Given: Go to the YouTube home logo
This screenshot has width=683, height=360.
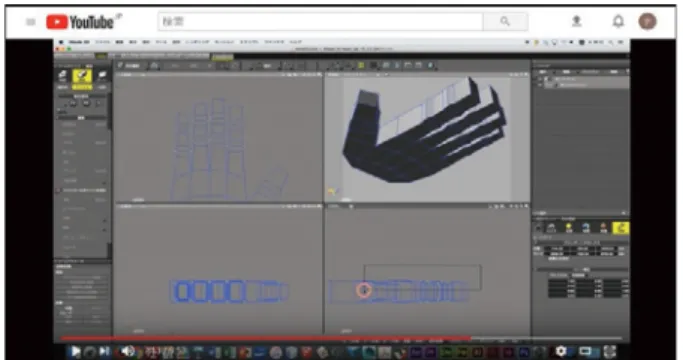Looking at the screenshot, I should coord(81,22).
